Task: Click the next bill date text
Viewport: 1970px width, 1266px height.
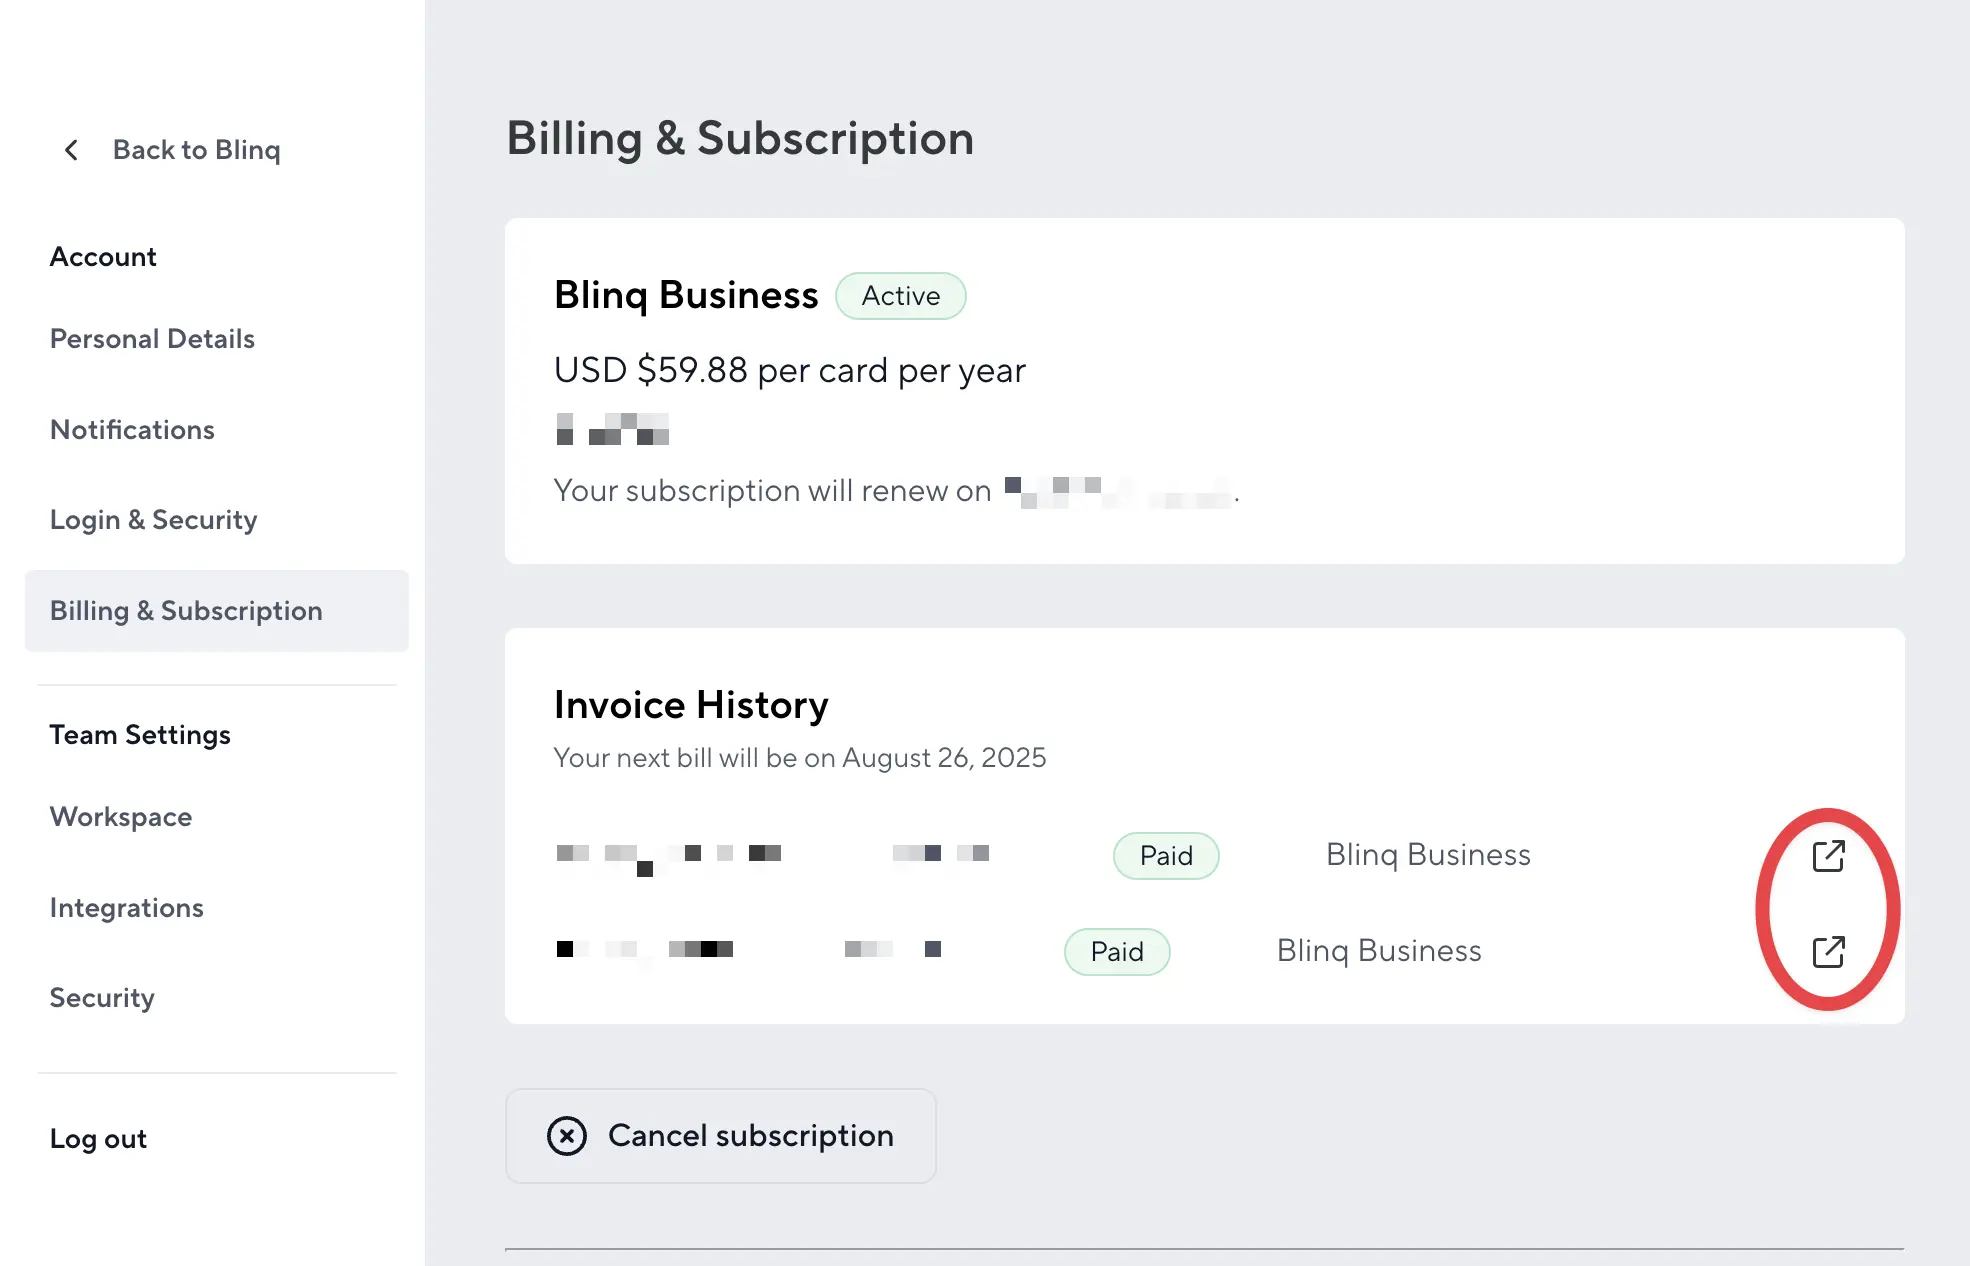Action: pyautogui.click(x=800, y=758)
